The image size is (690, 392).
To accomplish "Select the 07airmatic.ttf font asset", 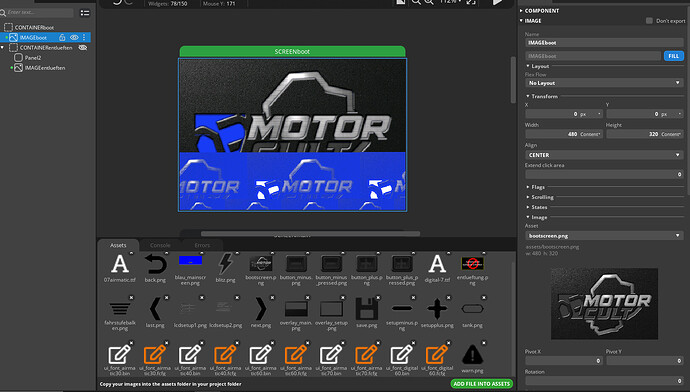I will (120, 264).
